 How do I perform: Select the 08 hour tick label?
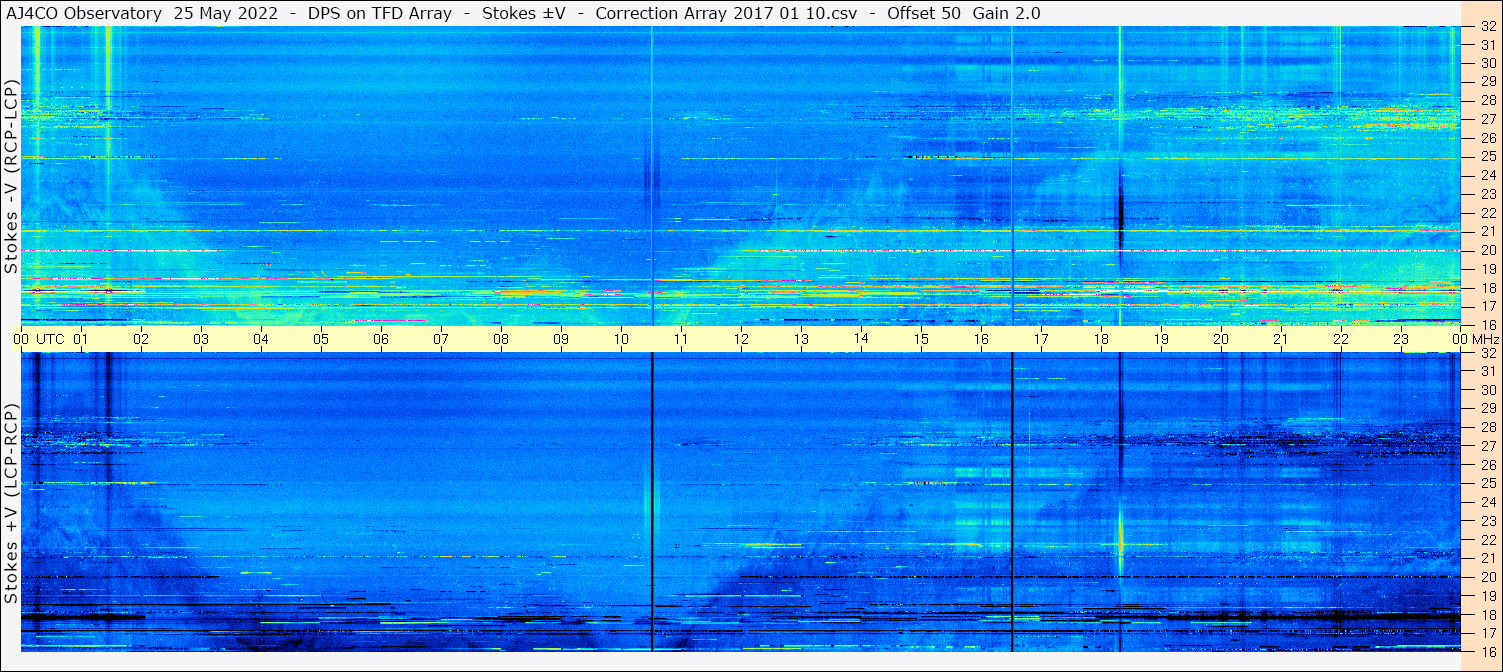[x=501, y=339]
